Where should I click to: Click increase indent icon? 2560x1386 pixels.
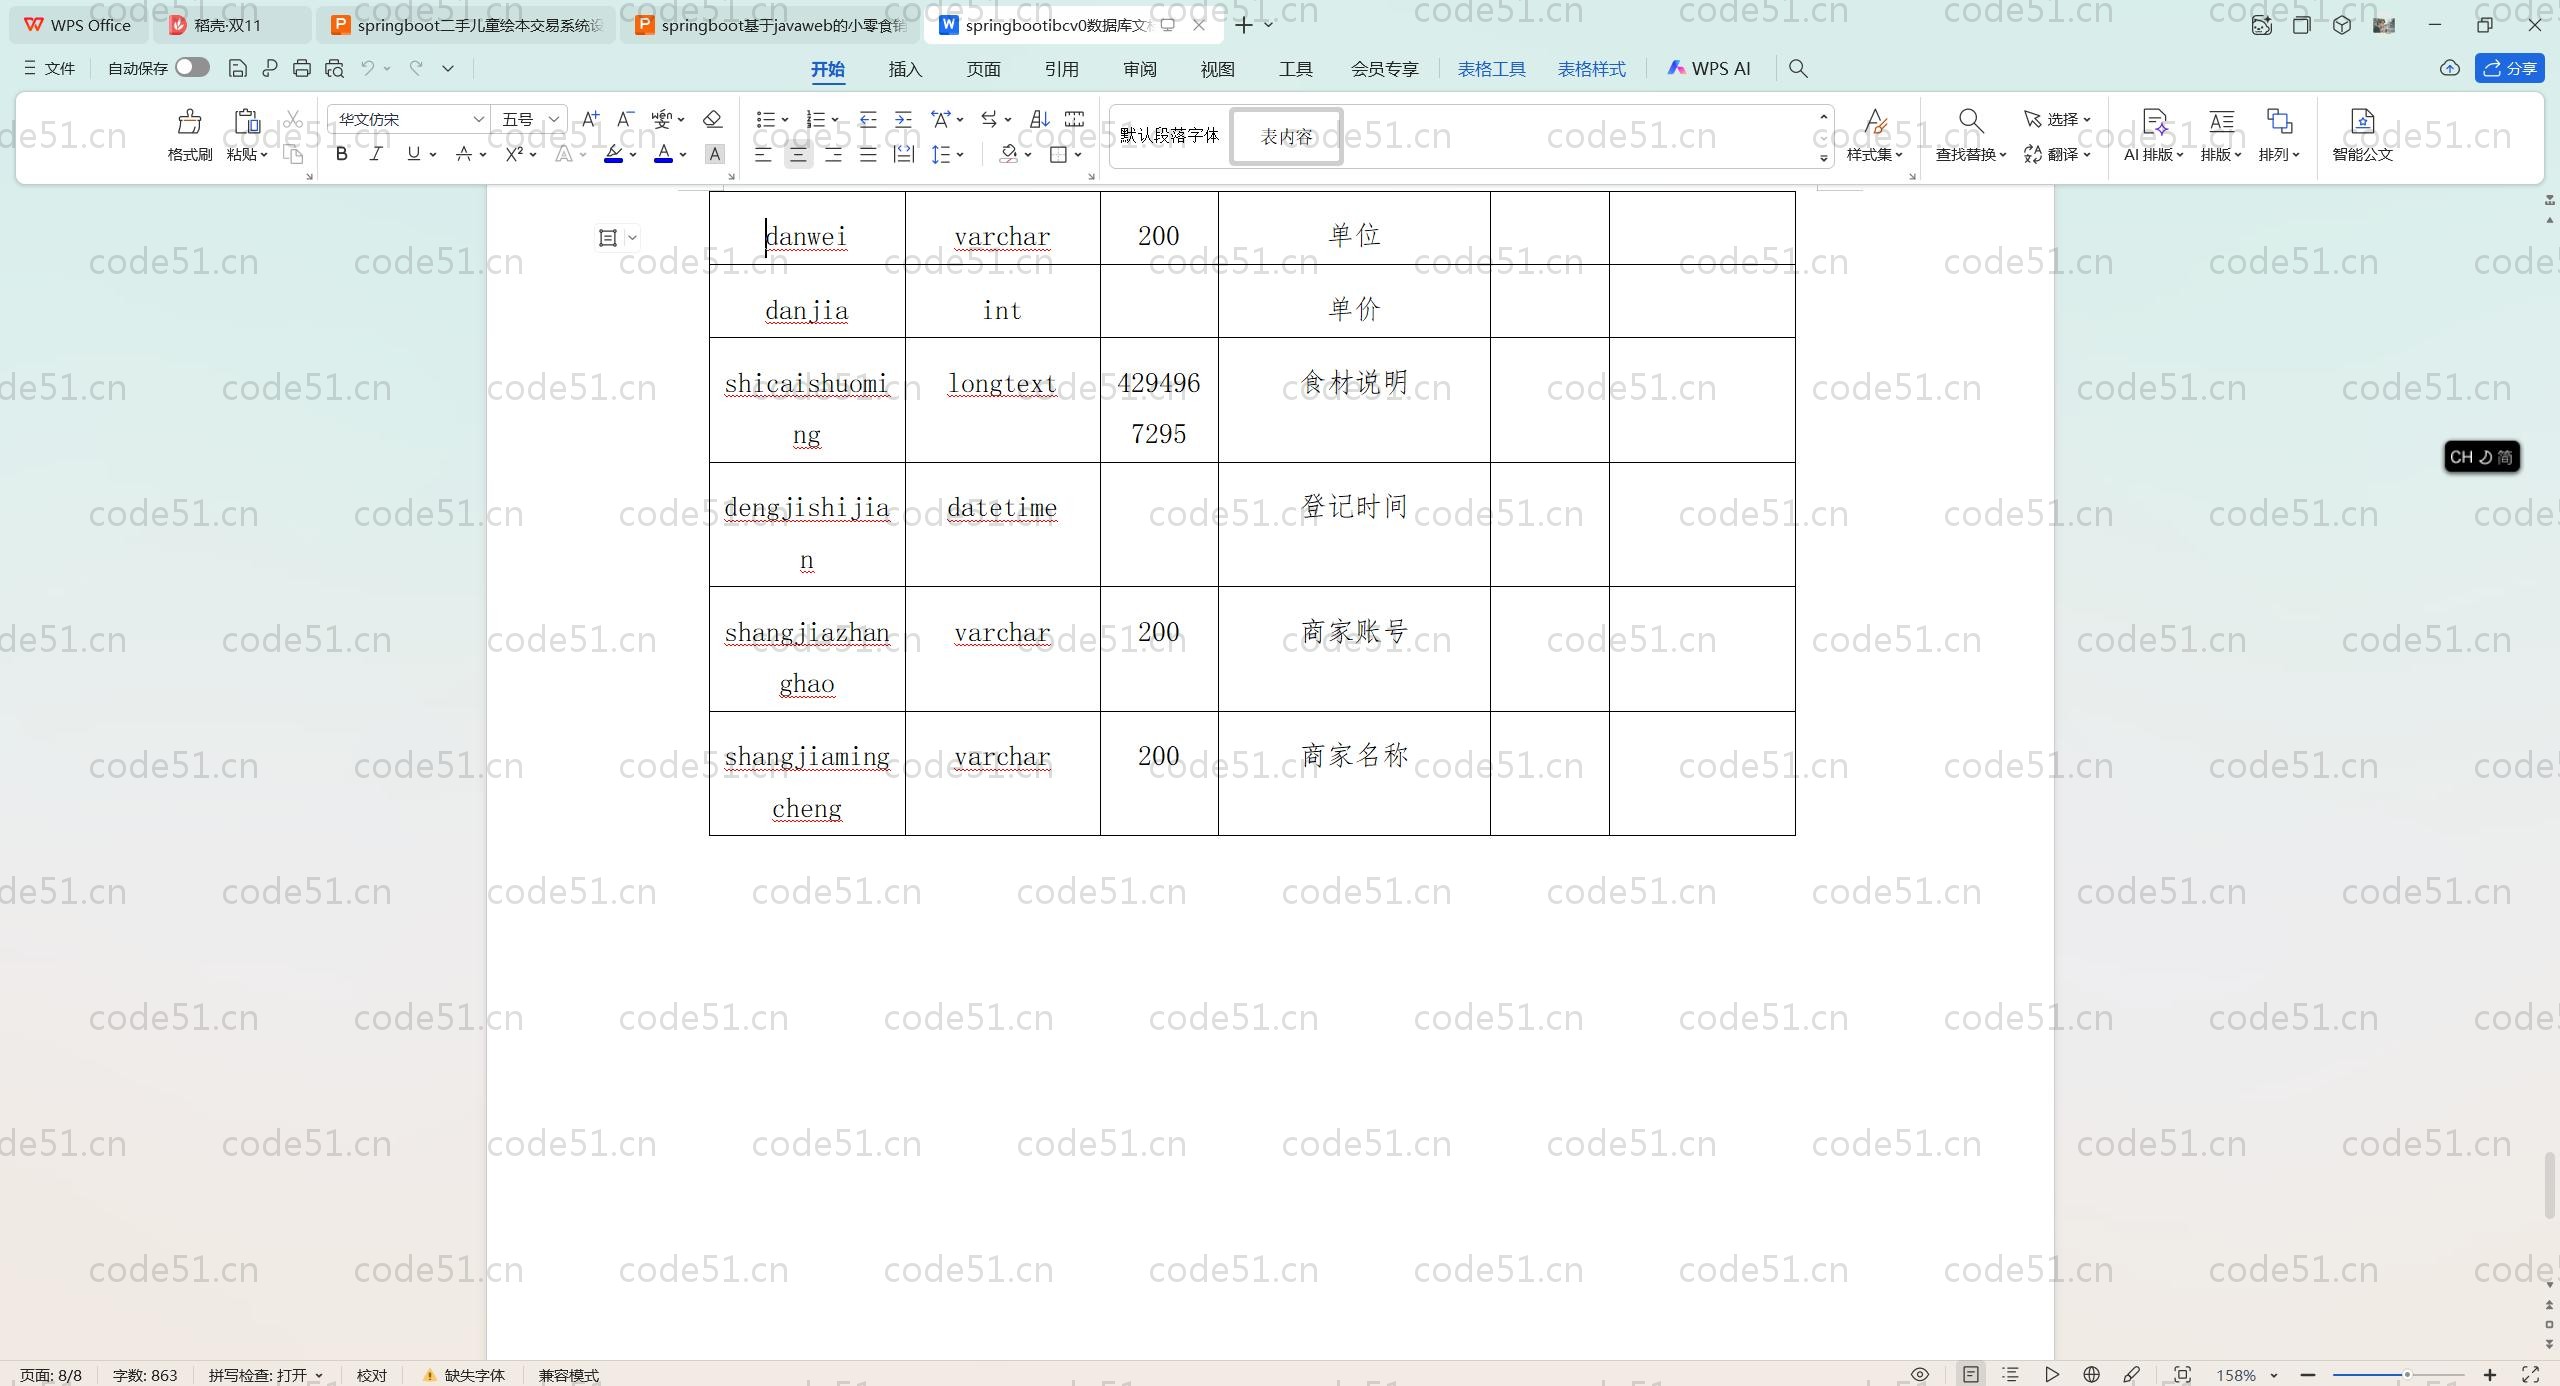pyautogui.click(x=903, y=119)
